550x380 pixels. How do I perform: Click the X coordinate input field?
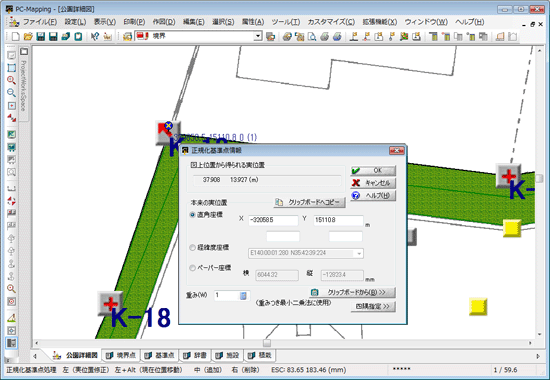pos(273,220)
